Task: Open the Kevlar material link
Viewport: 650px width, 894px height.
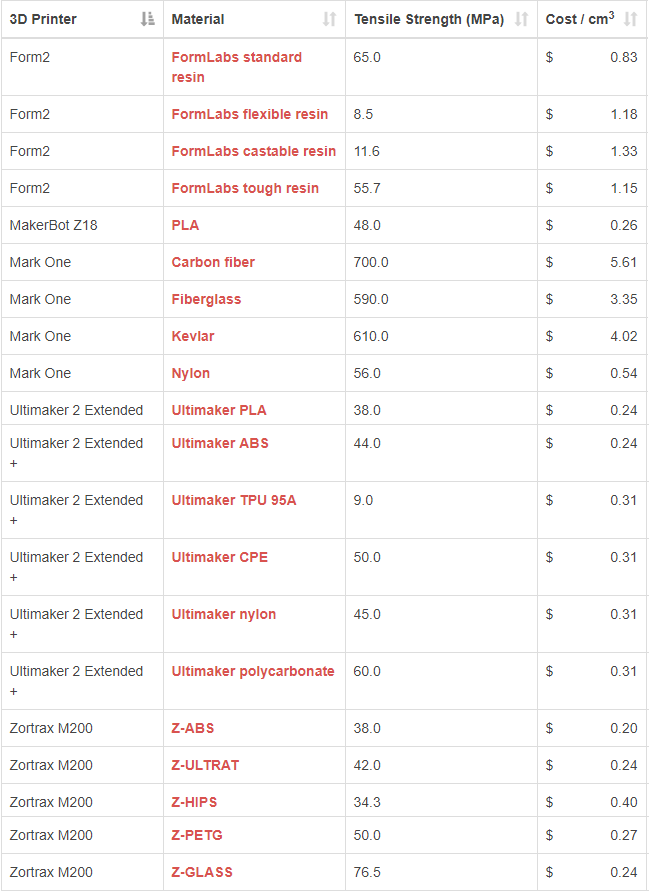Action: (193, 336)
